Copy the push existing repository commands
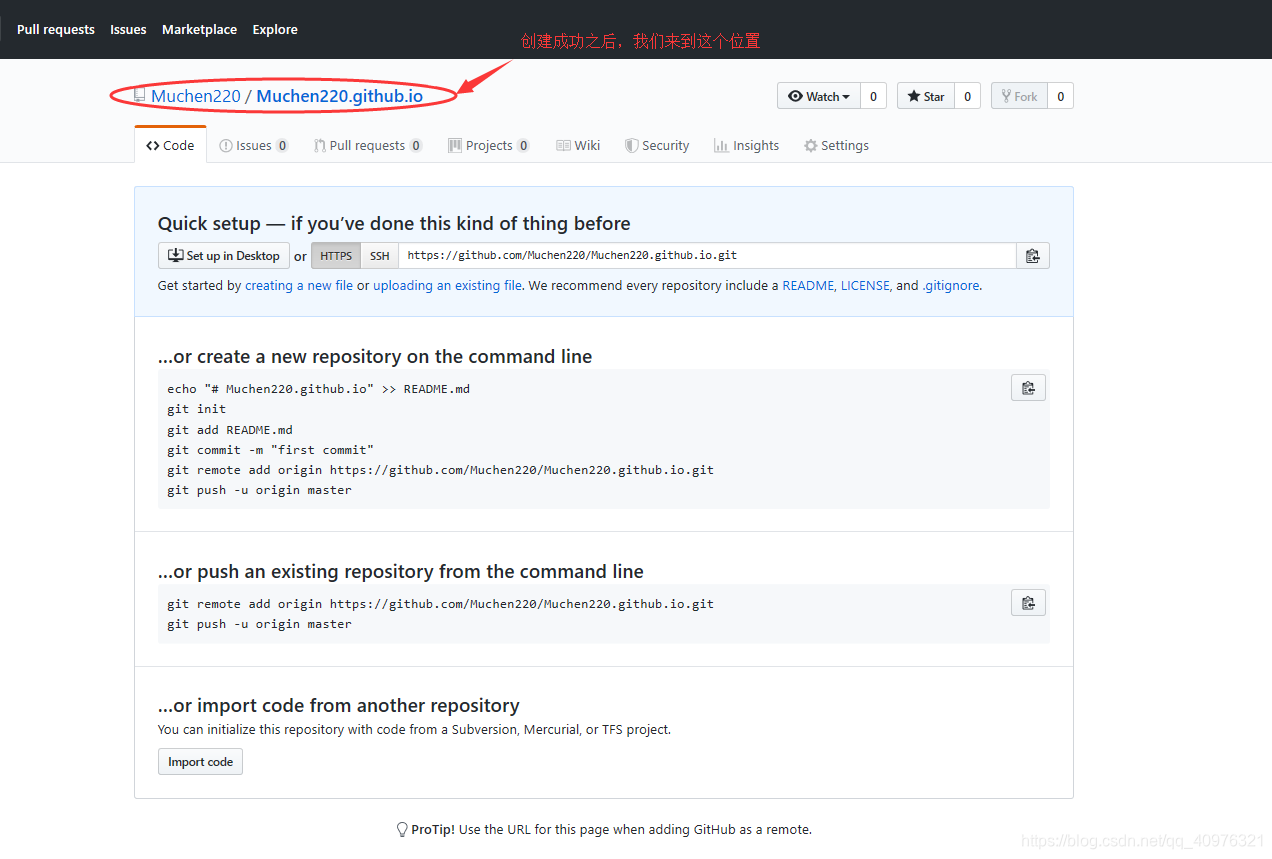1272x859 pixels. [1028, 603]
